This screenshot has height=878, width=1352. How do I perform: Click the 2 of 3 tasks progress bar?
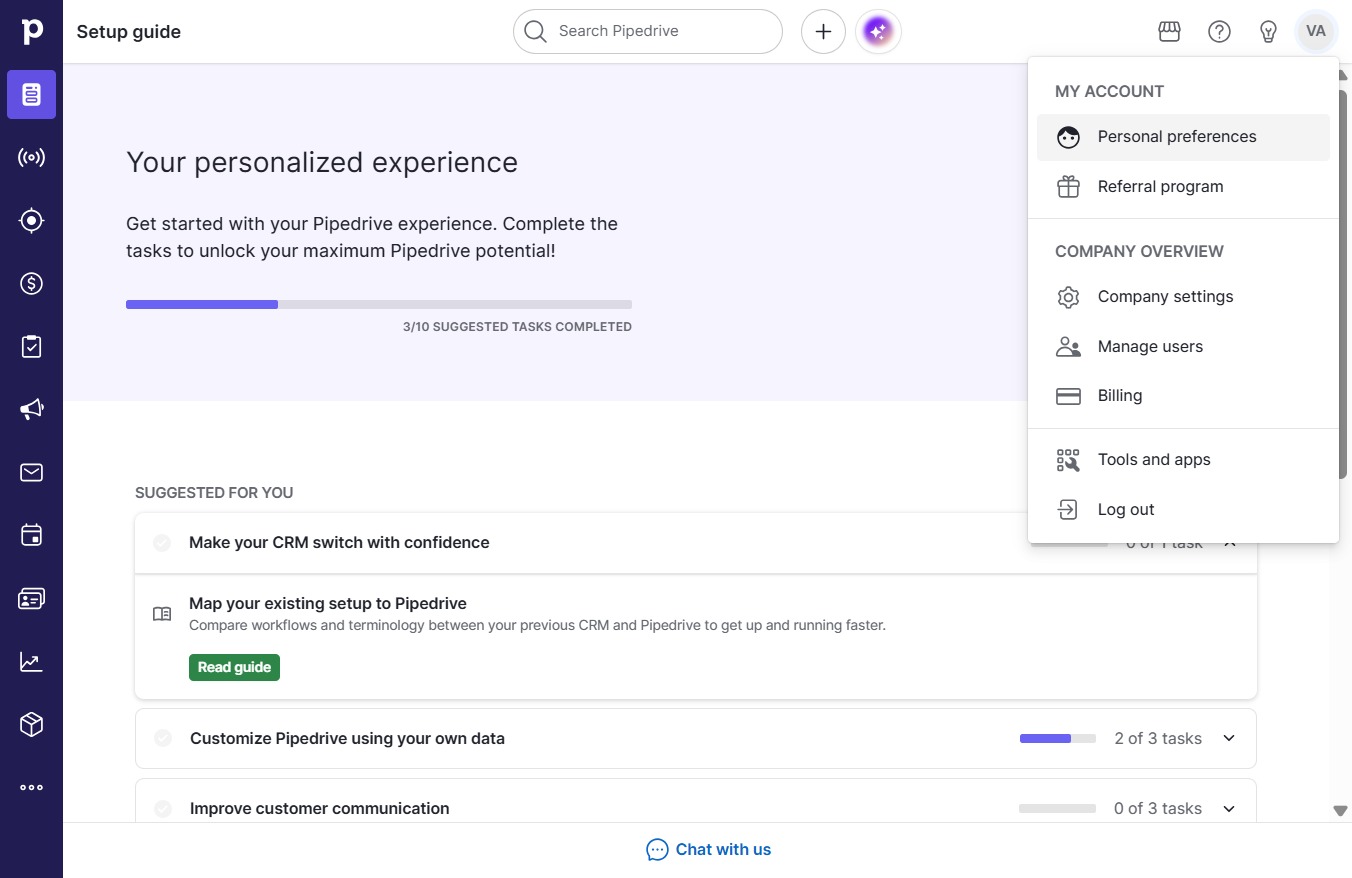pyautogui.click(x=1058, y=738)
